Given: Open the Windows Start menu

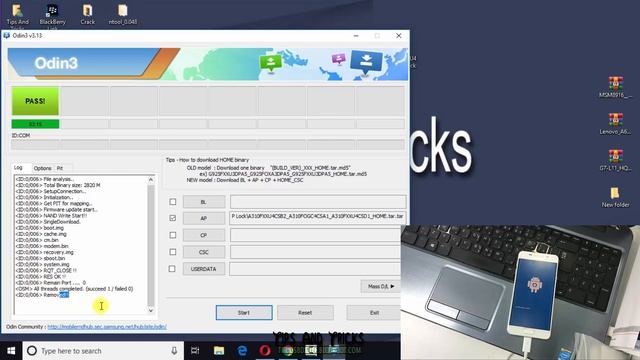Looking at the screenshot, I should (x=11, y=351).
